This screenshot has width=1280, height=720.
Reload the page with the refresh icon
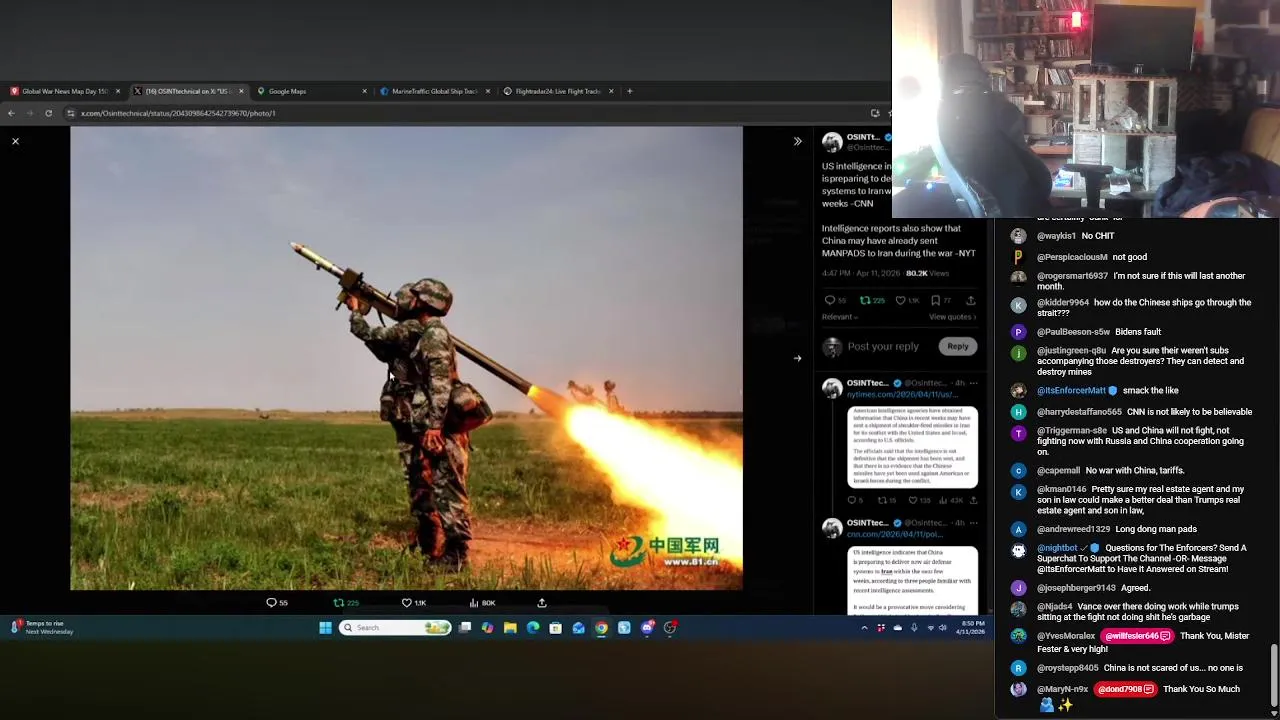(48, 113)
